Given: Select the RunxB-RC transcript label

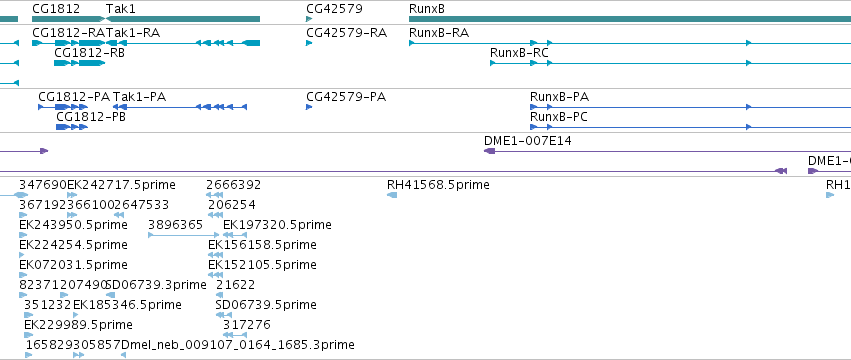Looking at the screenshot, I should click(x=519, y=53).
